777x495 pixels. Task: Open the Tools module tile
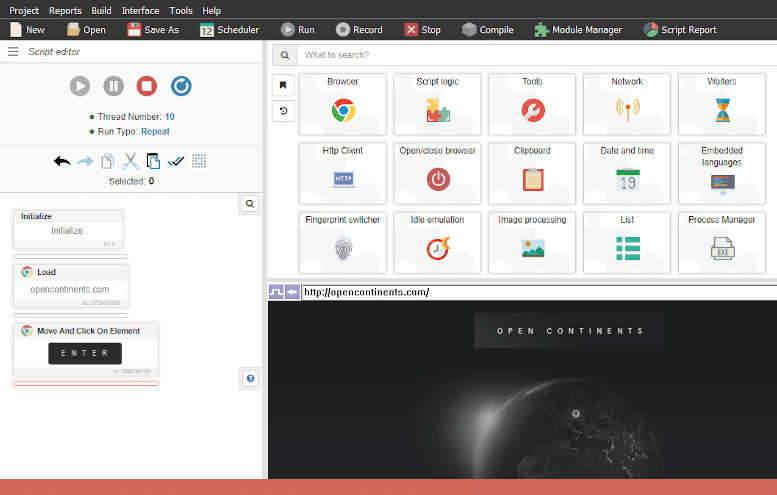pos(532,104)
